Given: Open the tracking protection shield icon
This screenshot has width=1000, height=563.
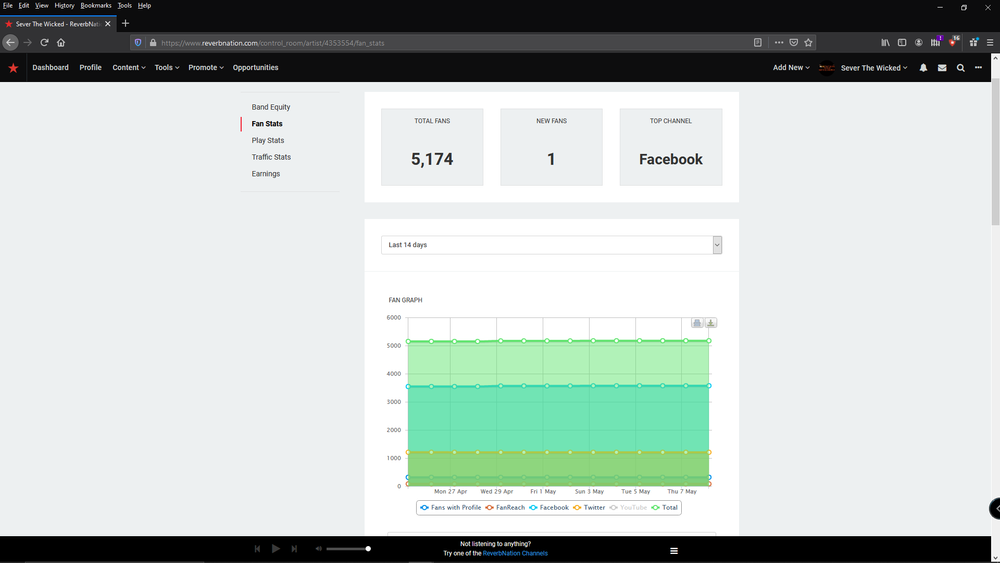Looking at the screenshot, I should tap(138, 43).
